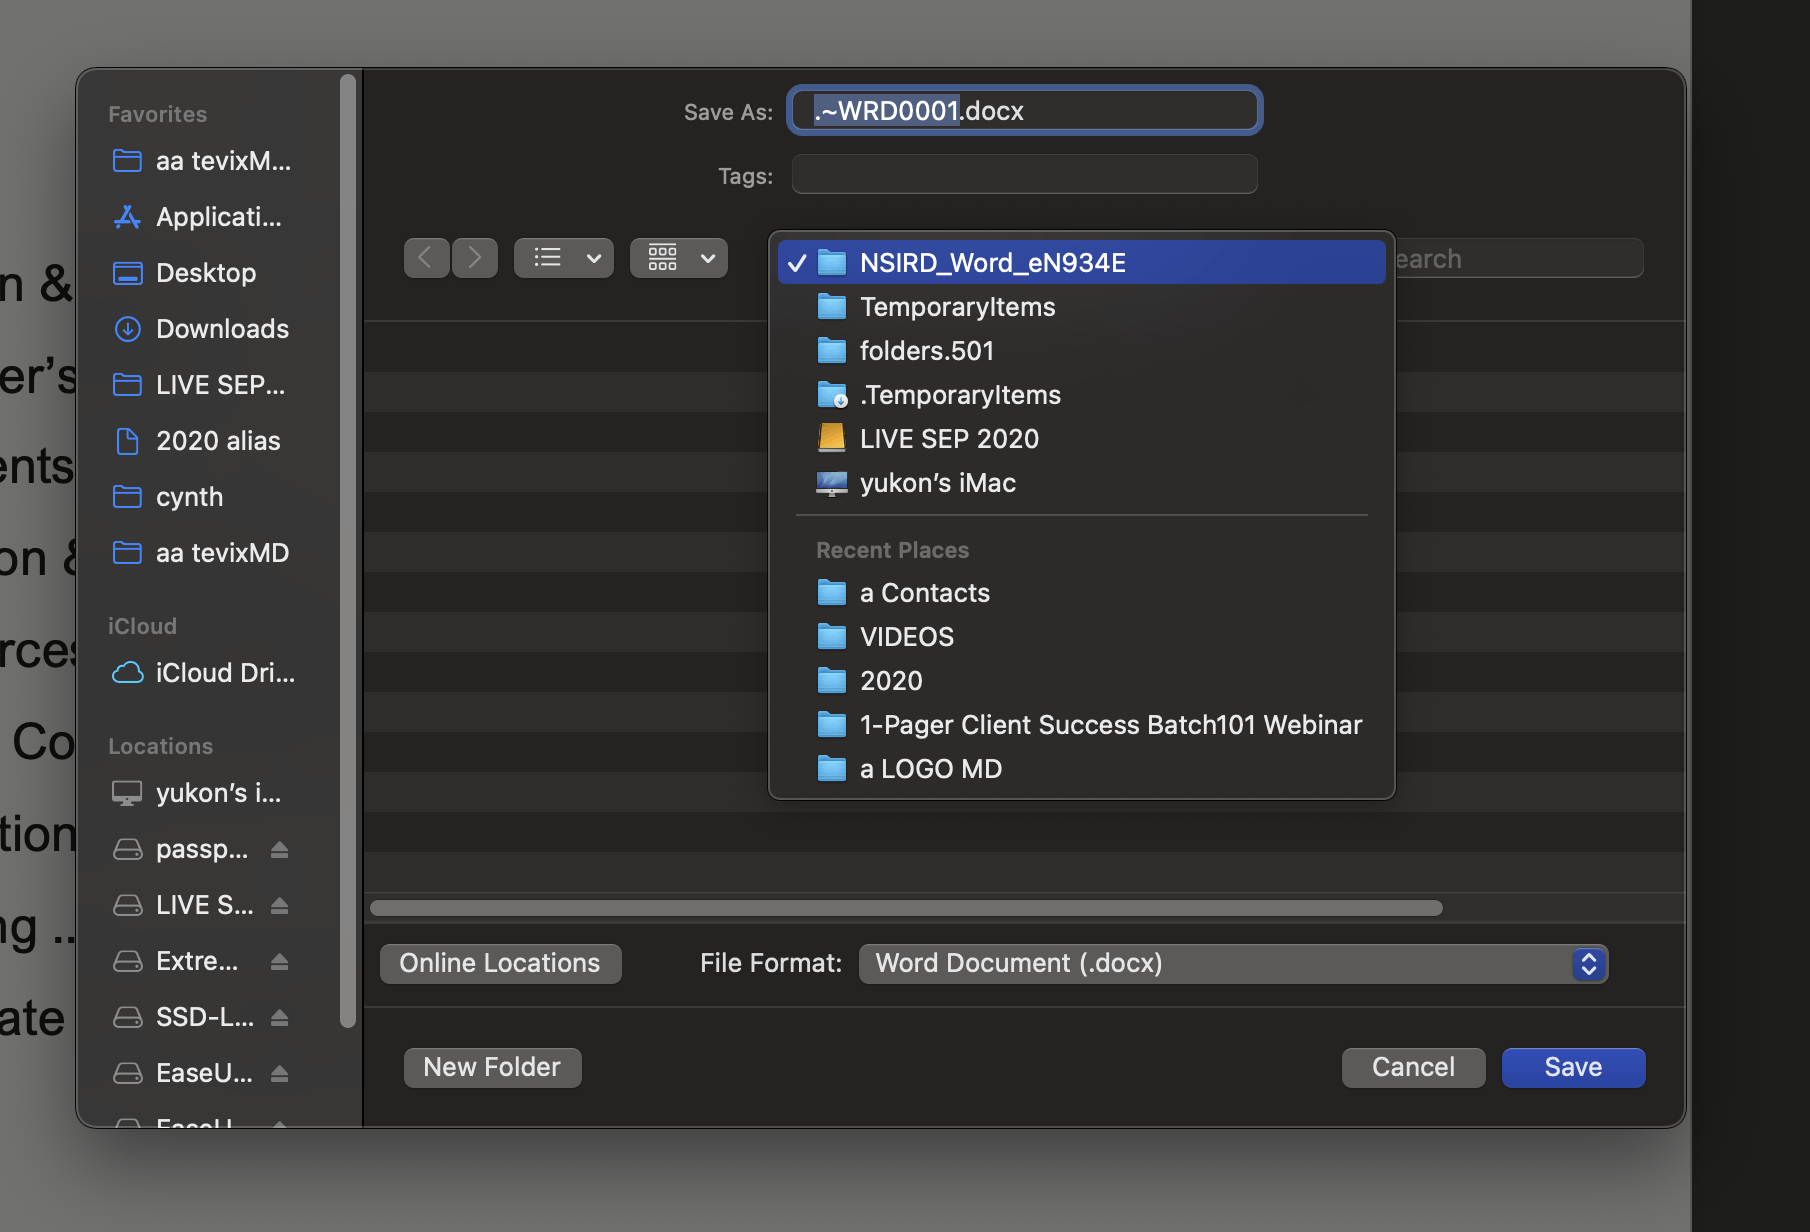Open the icon grouping dropdown
Viewport: 1810px width, 1232px height.
(x=678, y=257)
